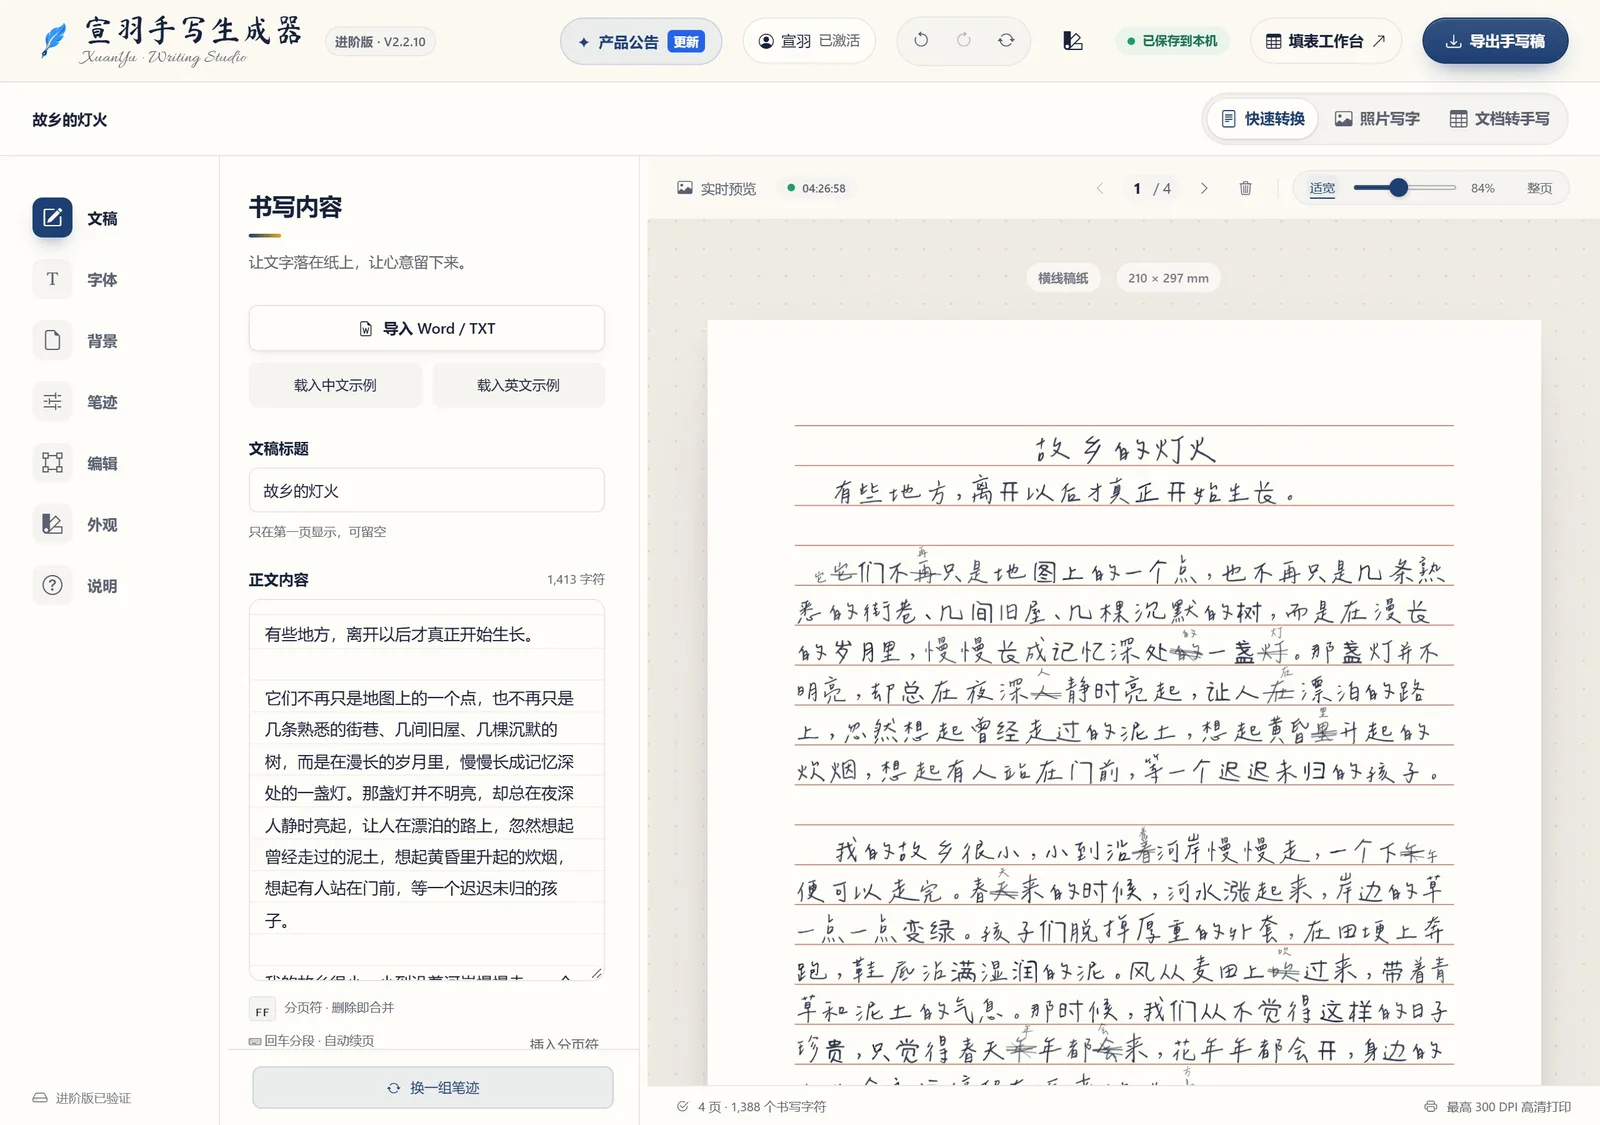Select the 整页 full-page view mode
1600x1125 pixels.
(x=1539, y=188)
